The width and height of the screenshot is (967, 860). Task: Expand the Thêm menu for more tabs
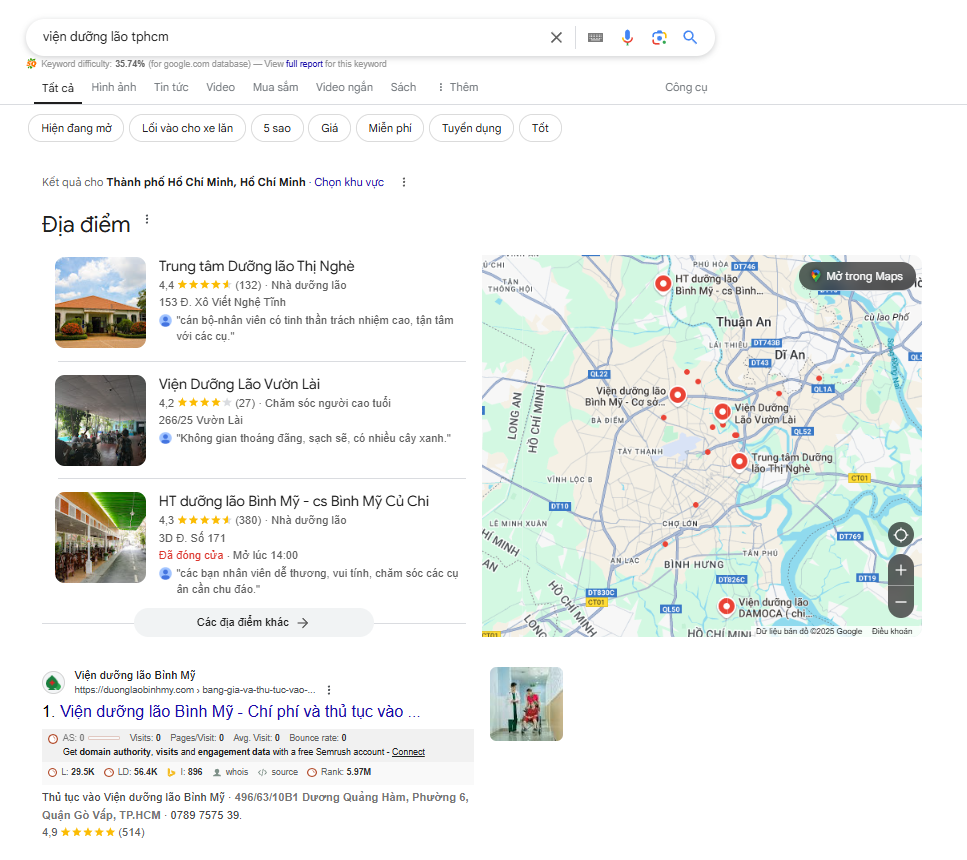[x=458, y=87]
